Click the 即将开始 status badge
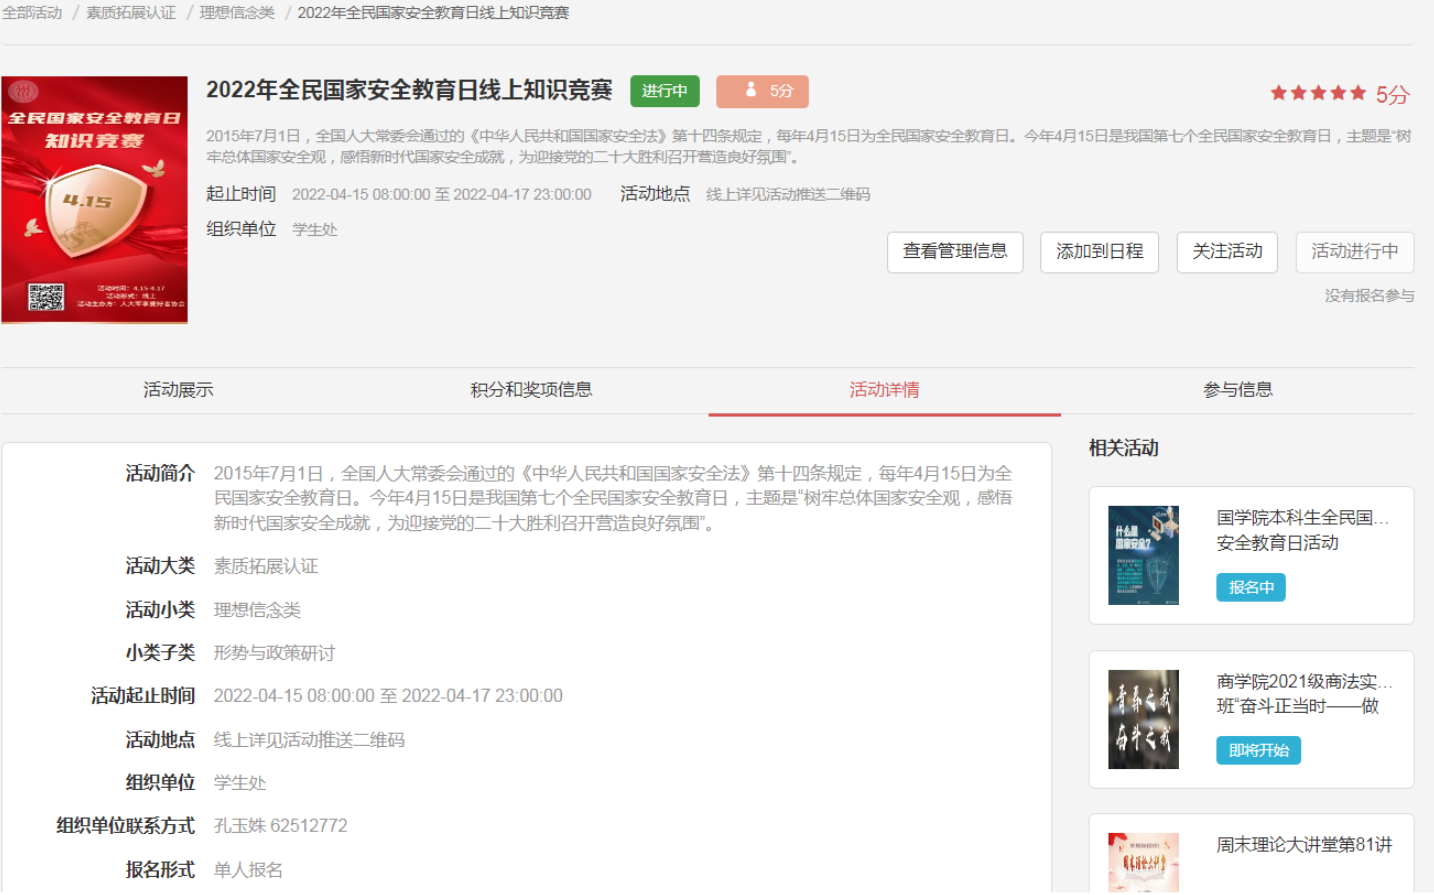Screen dimensions: 1434x895 1258,751
